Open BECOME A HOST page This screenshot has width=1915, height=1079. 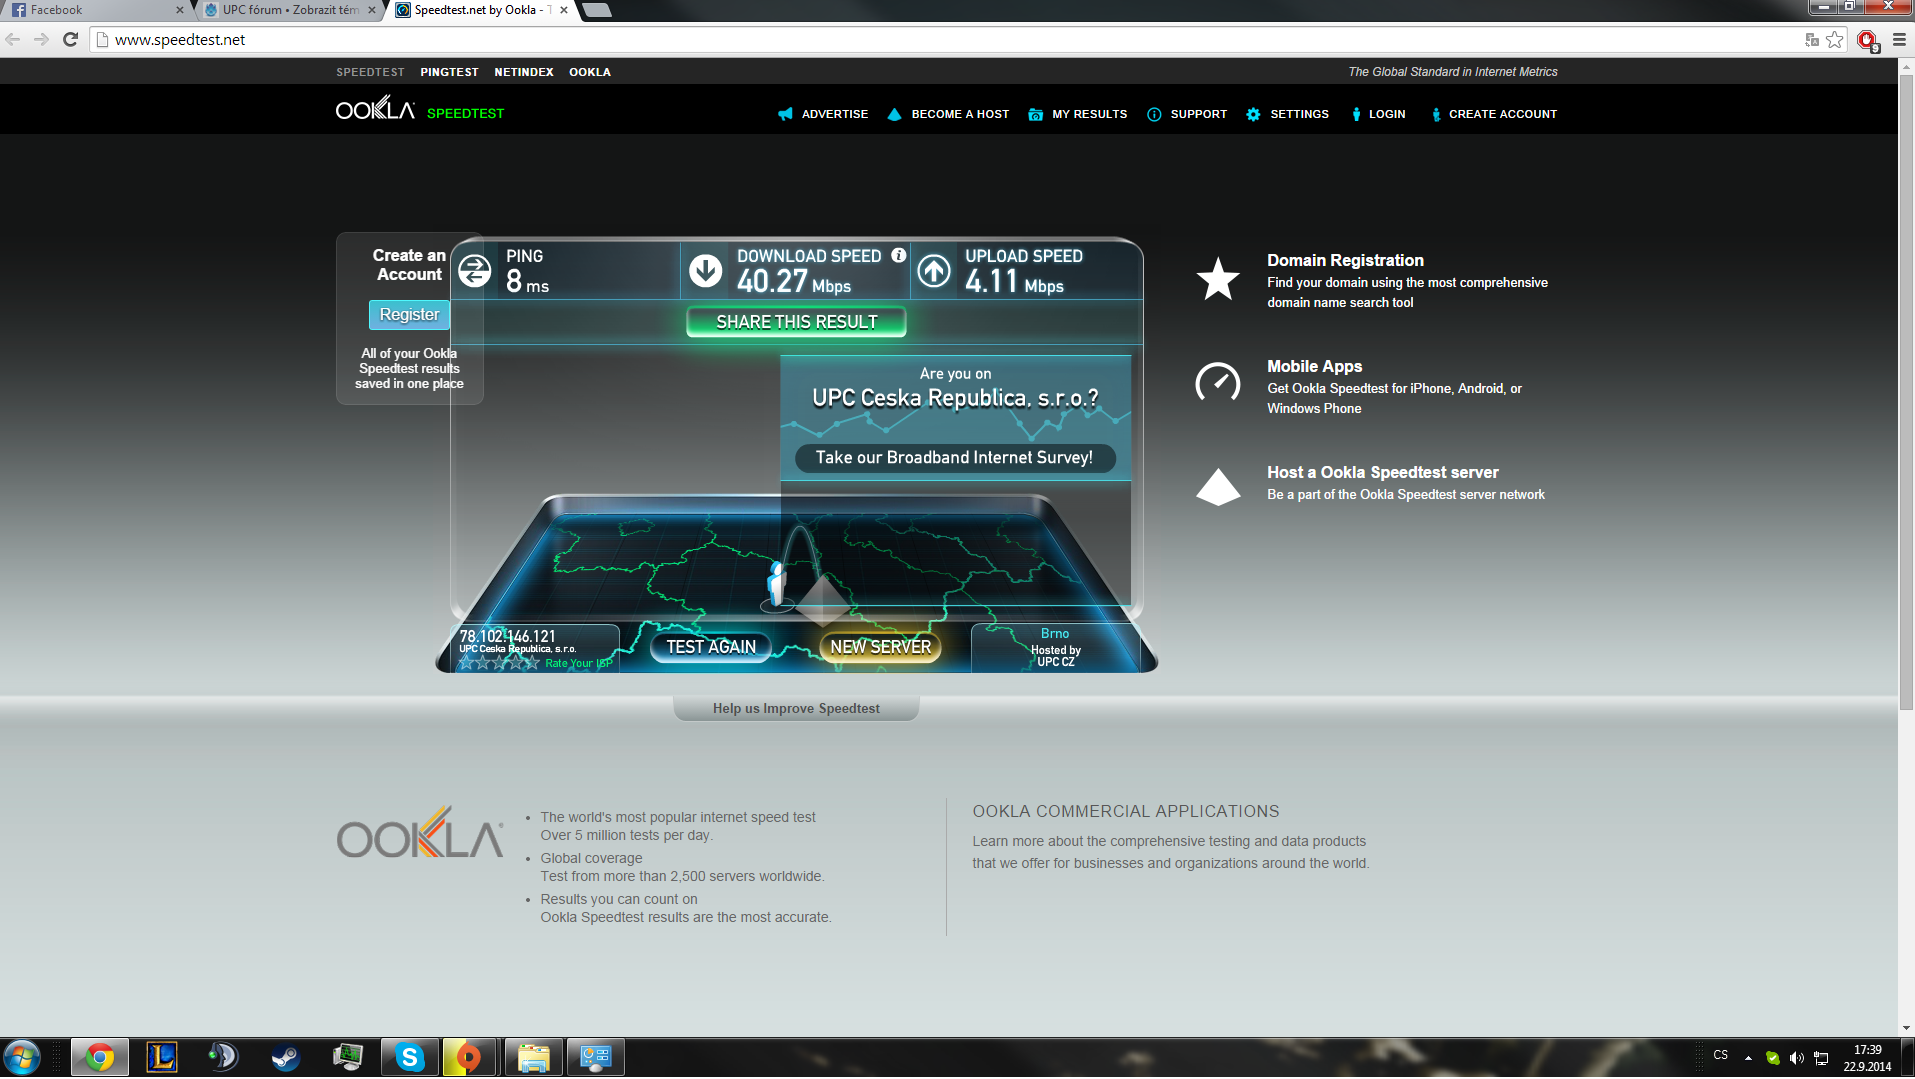(948, 114)
